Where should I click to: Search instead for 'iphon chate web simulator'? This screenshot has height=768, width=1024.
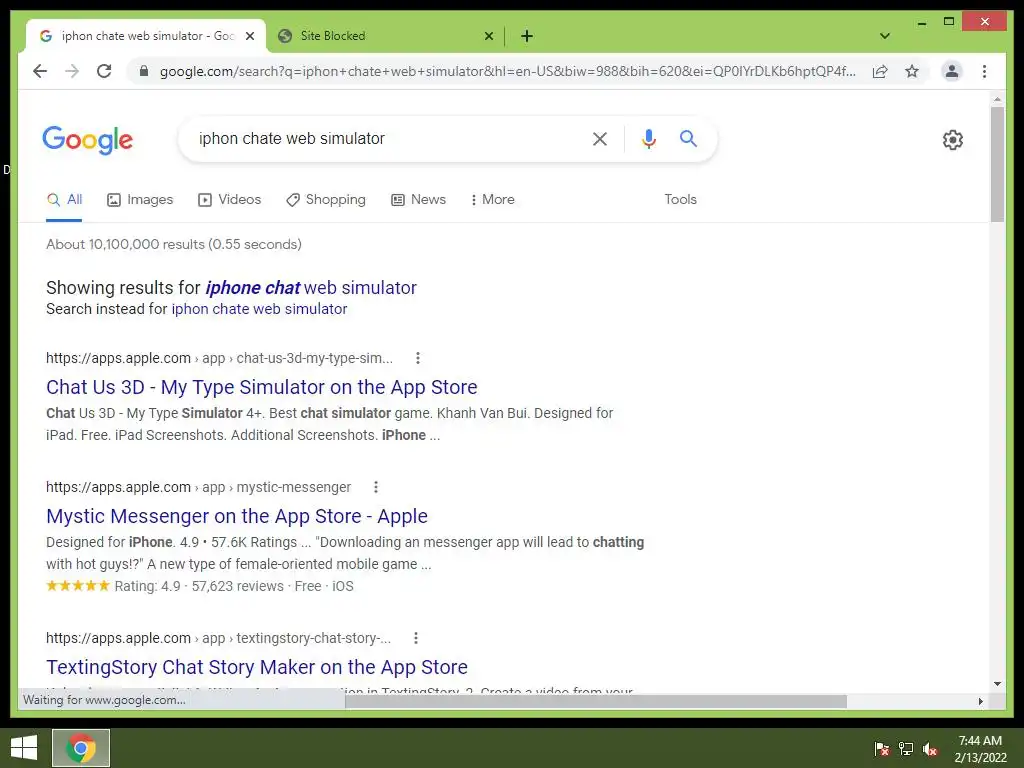point(259,309)
